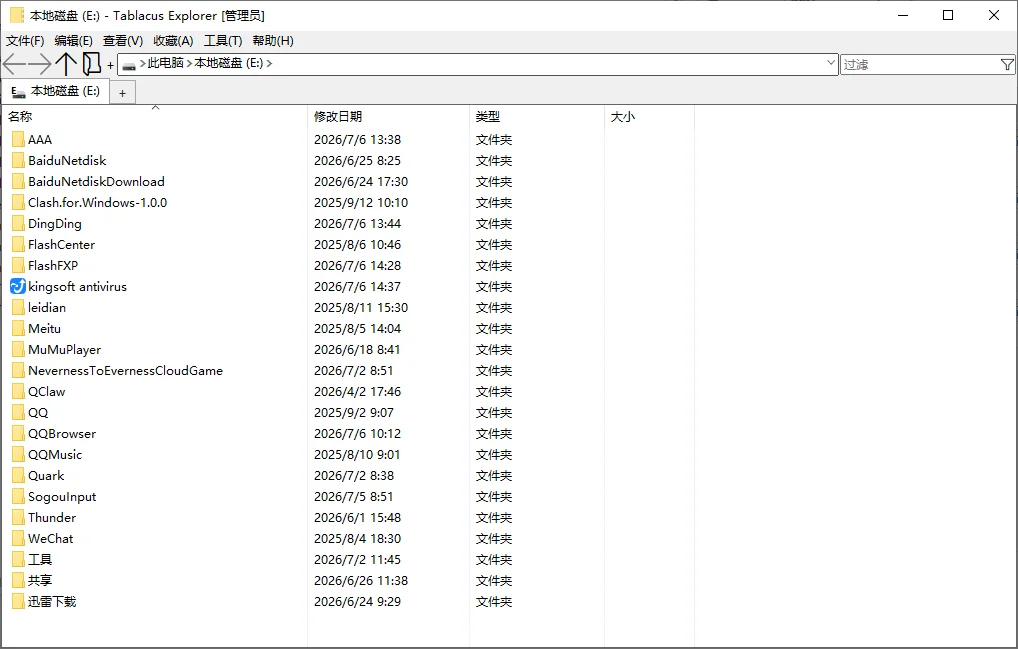Image resolution: width=1018 pixels, height=649 pixels.
Task: Click date 2026/6/26 11:38
Action: point(361,580)
